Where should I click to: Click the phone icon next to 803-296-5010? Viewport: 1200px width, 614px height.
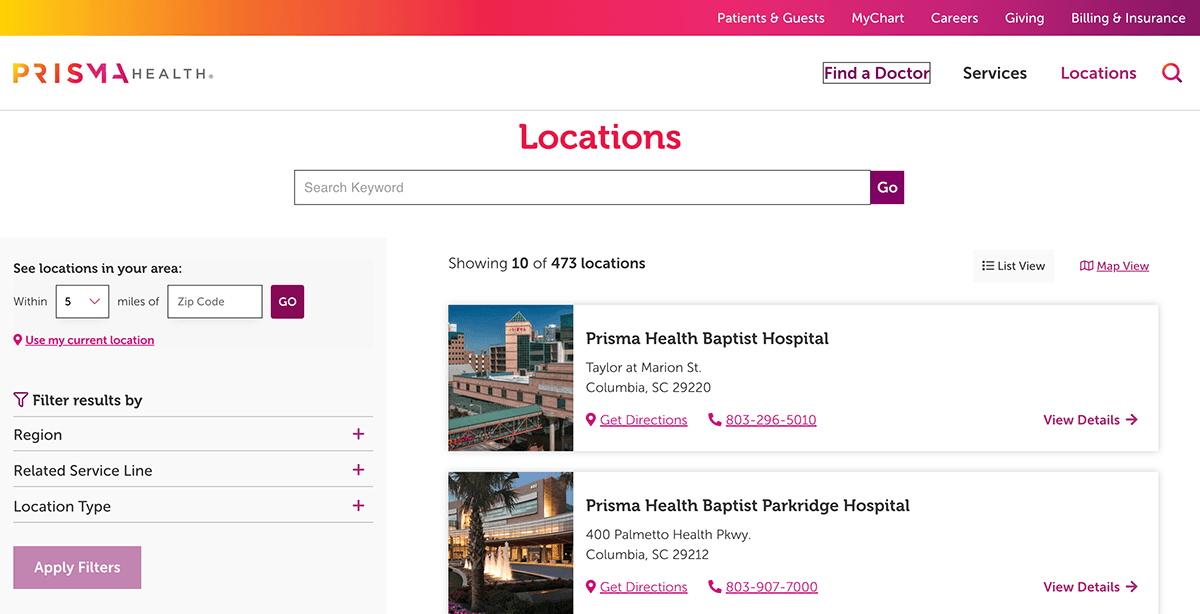[x=714, y=420]
